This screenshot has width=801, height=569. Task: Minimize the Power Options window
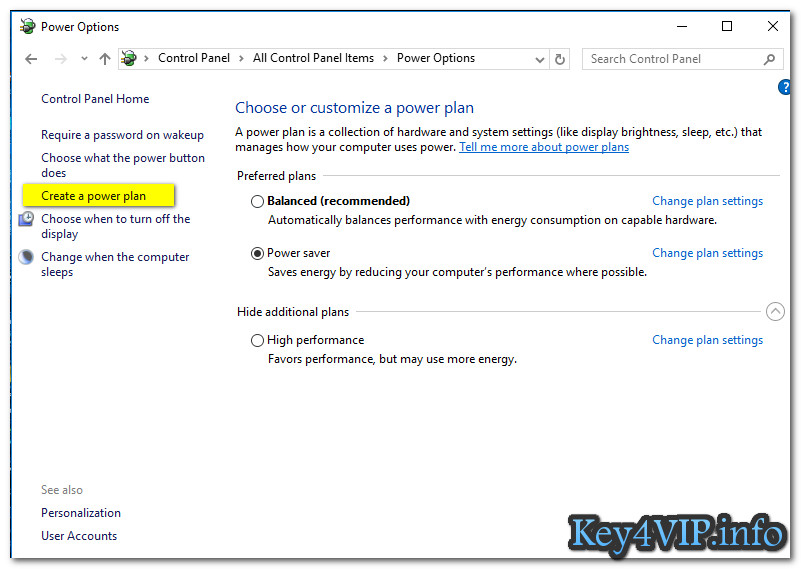682,26
